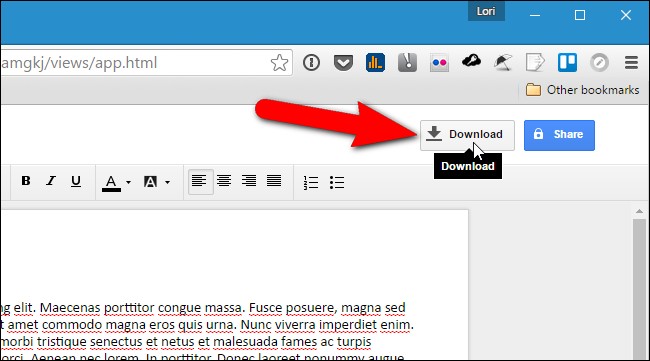Minimize the browser window

click(x=535, y=16)
